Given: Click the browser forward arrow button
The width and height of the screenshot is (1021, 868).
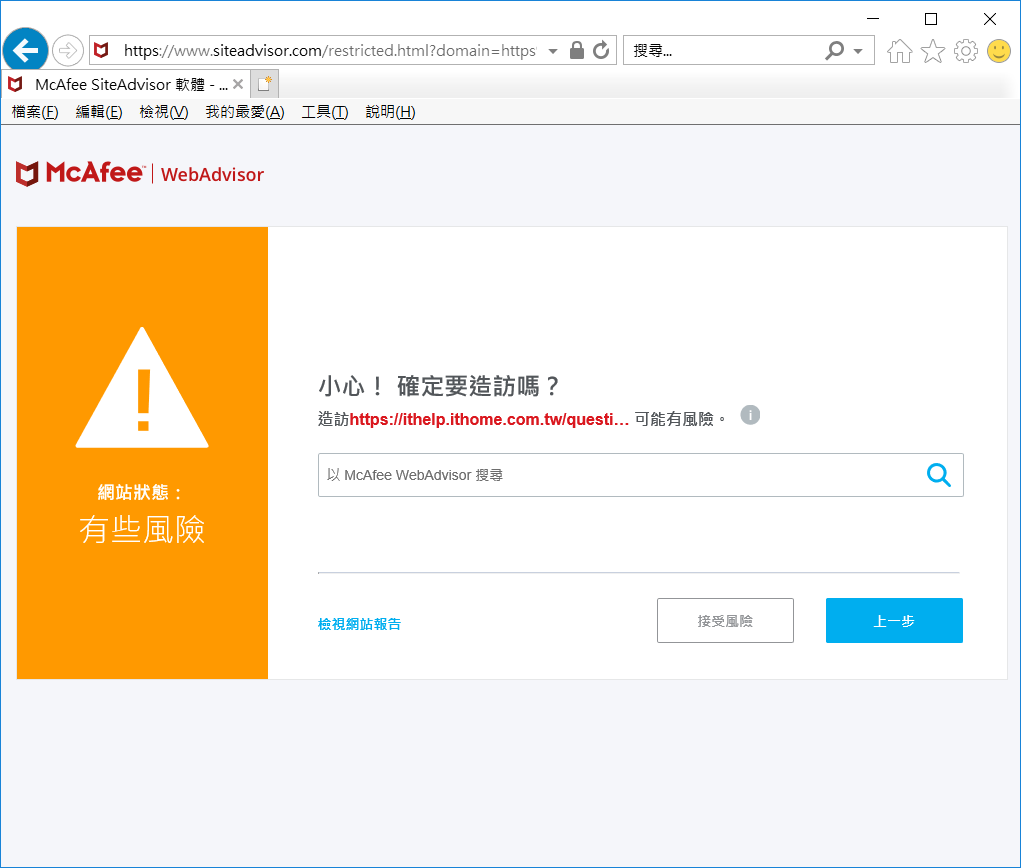Looking at the screenshot, I should (68, 50).
